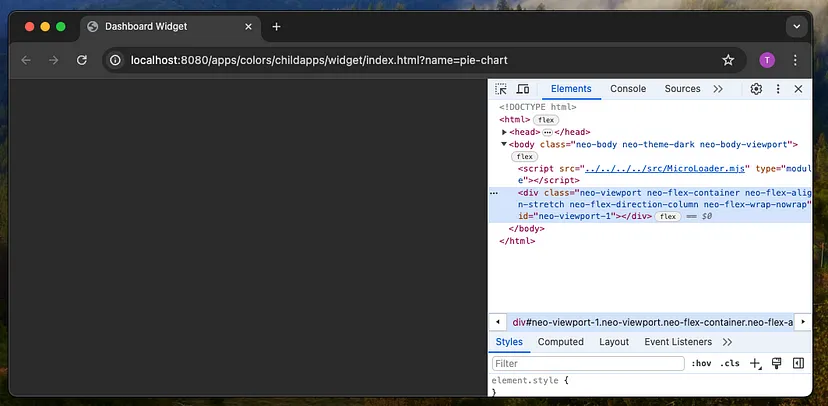Image resolution: width=828 pixels, height=406 pixels.
Task: Open the DevTools three-dot customize menu
Action: coord(777,89)
